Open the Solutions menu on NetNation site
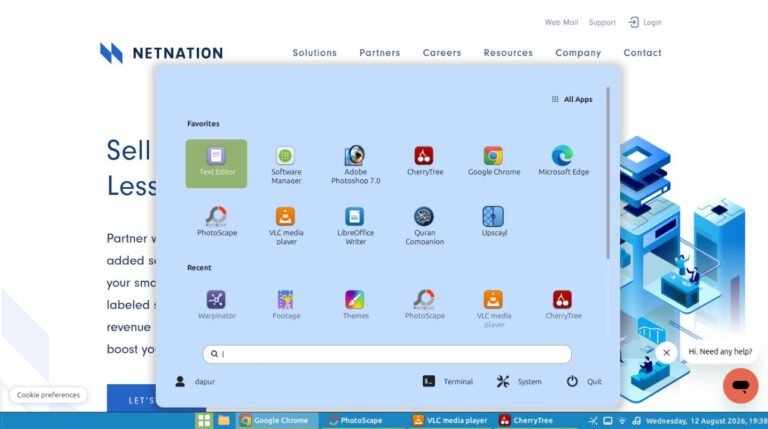The width and height of the screenshot is (768, 429). click(x=314, y=53)
